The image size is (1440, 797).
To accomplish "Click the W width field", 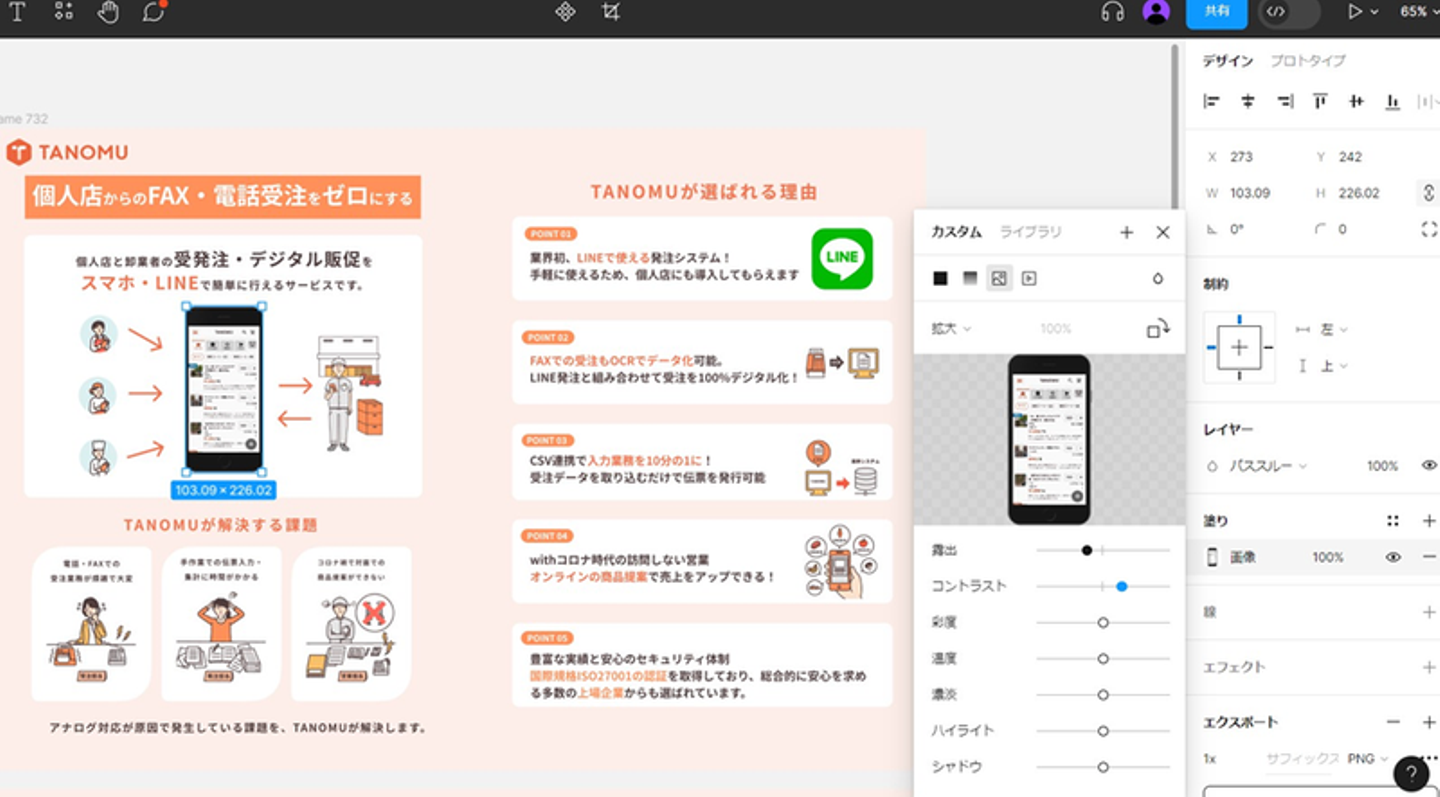I will (x=1250, y=193).
